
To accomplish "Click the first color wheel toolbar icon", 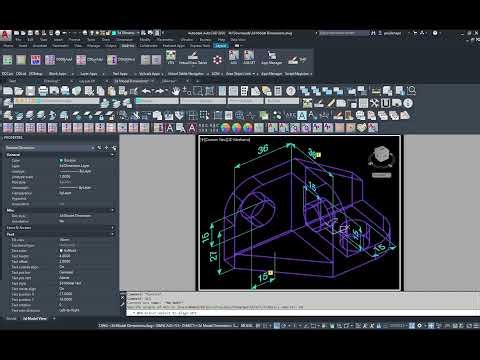I will tap(225, 128).
